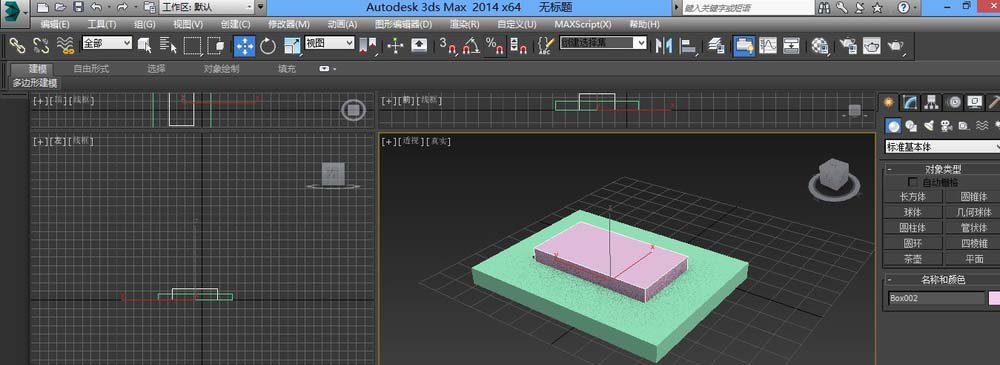The width and height of the screenshot is (1000, 365).
Task: Open the Curve Editor icon
Action: pos(768,46)
